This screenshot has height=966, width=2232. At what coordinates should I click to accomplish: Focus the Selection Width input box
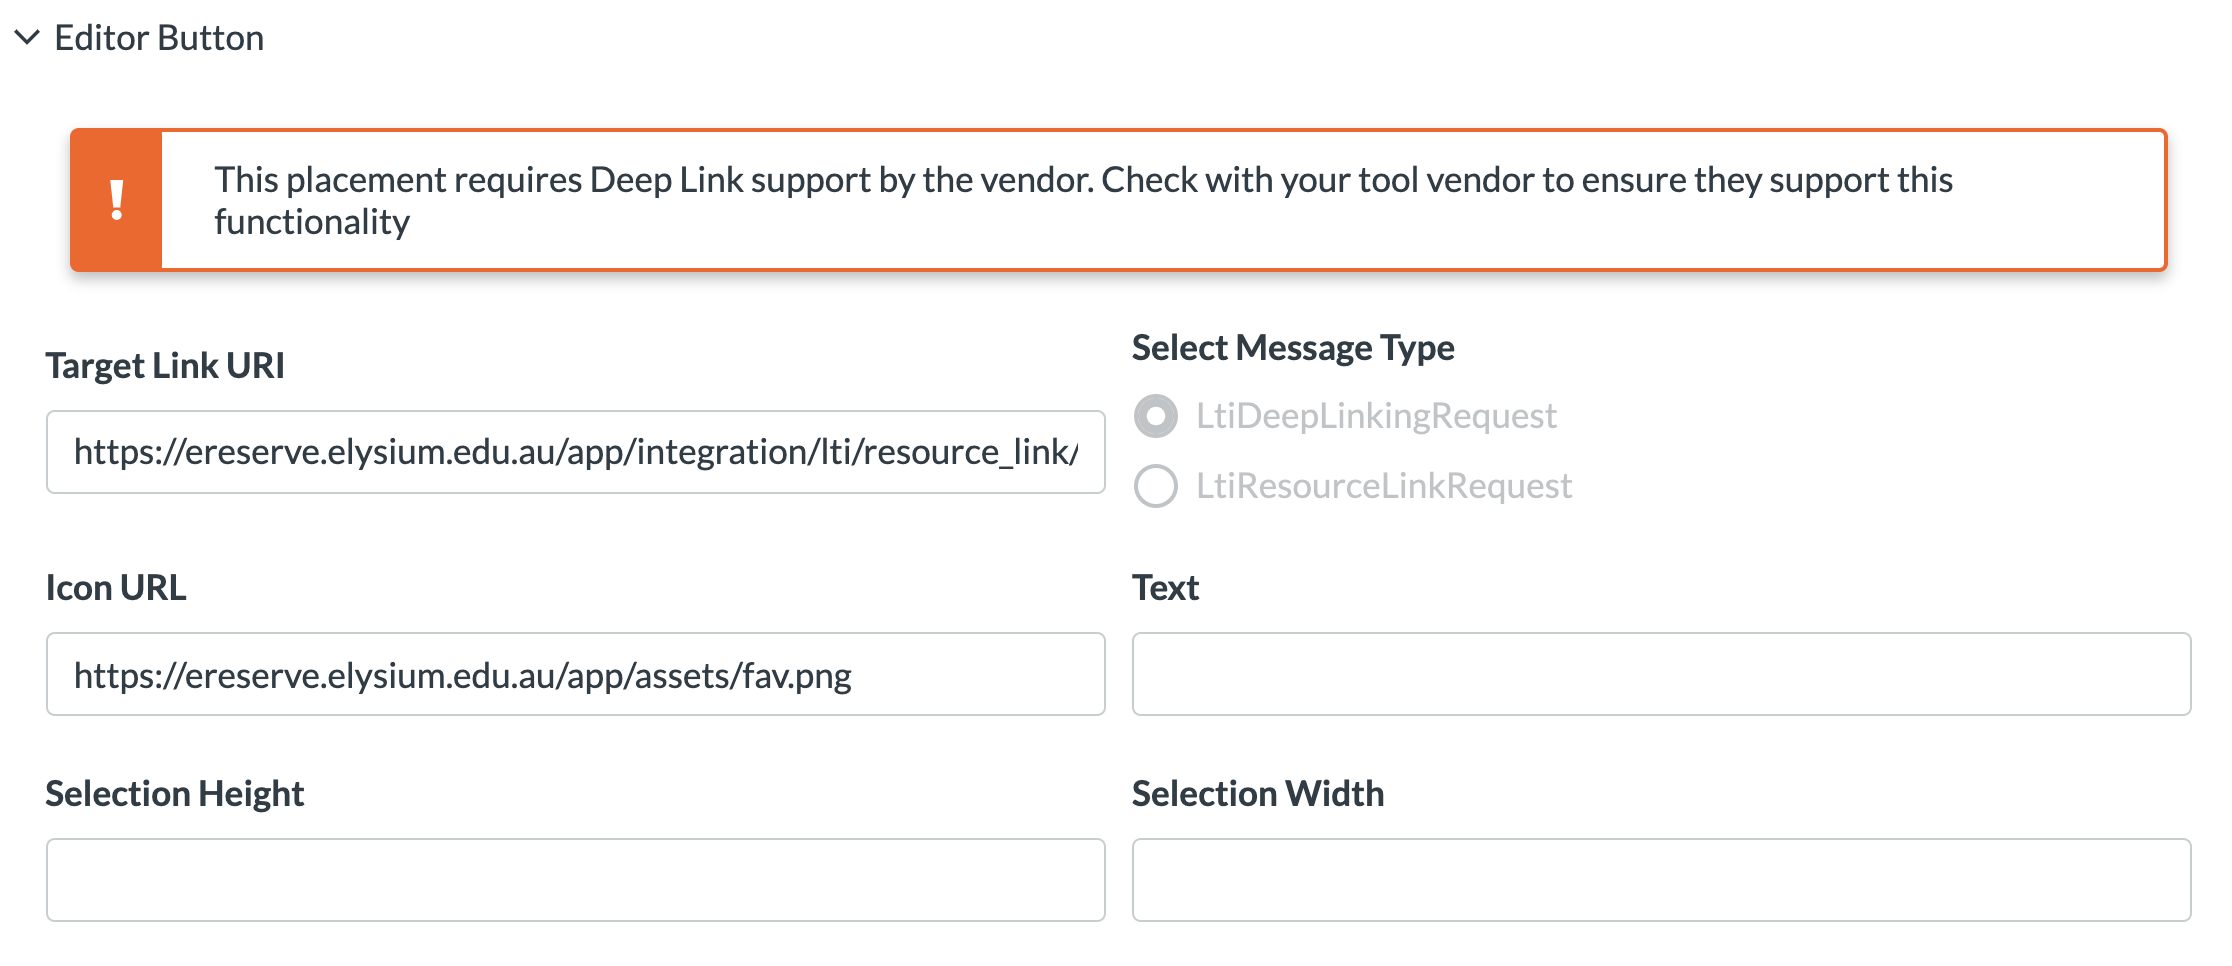coord(1660,880)
